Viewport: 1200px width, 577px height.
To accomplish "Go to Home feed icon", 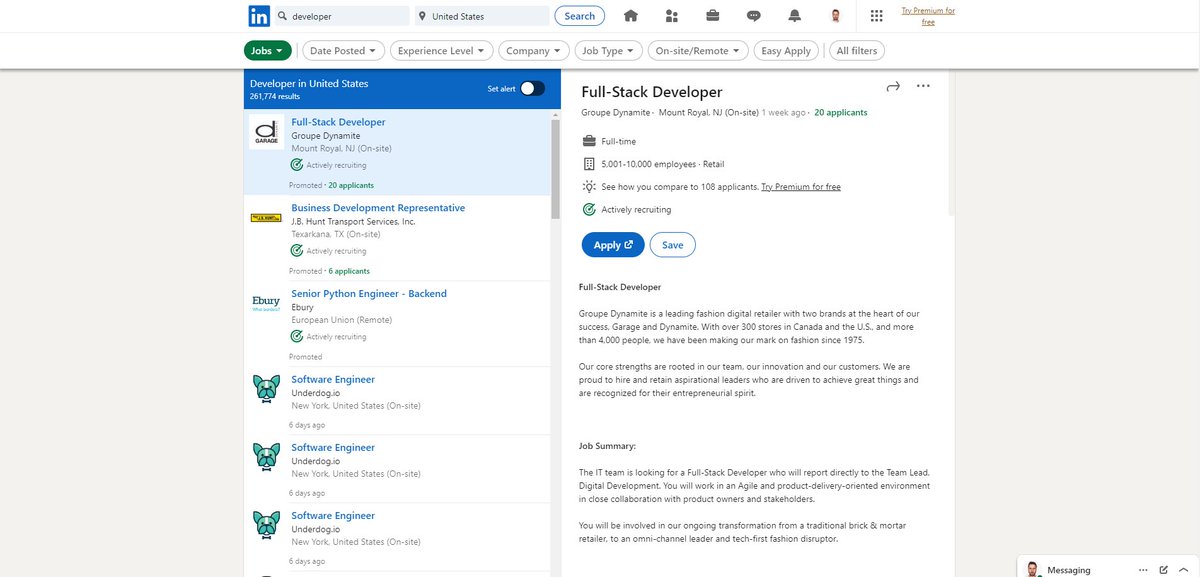I will pyautogui.click(x=631, y=16).
